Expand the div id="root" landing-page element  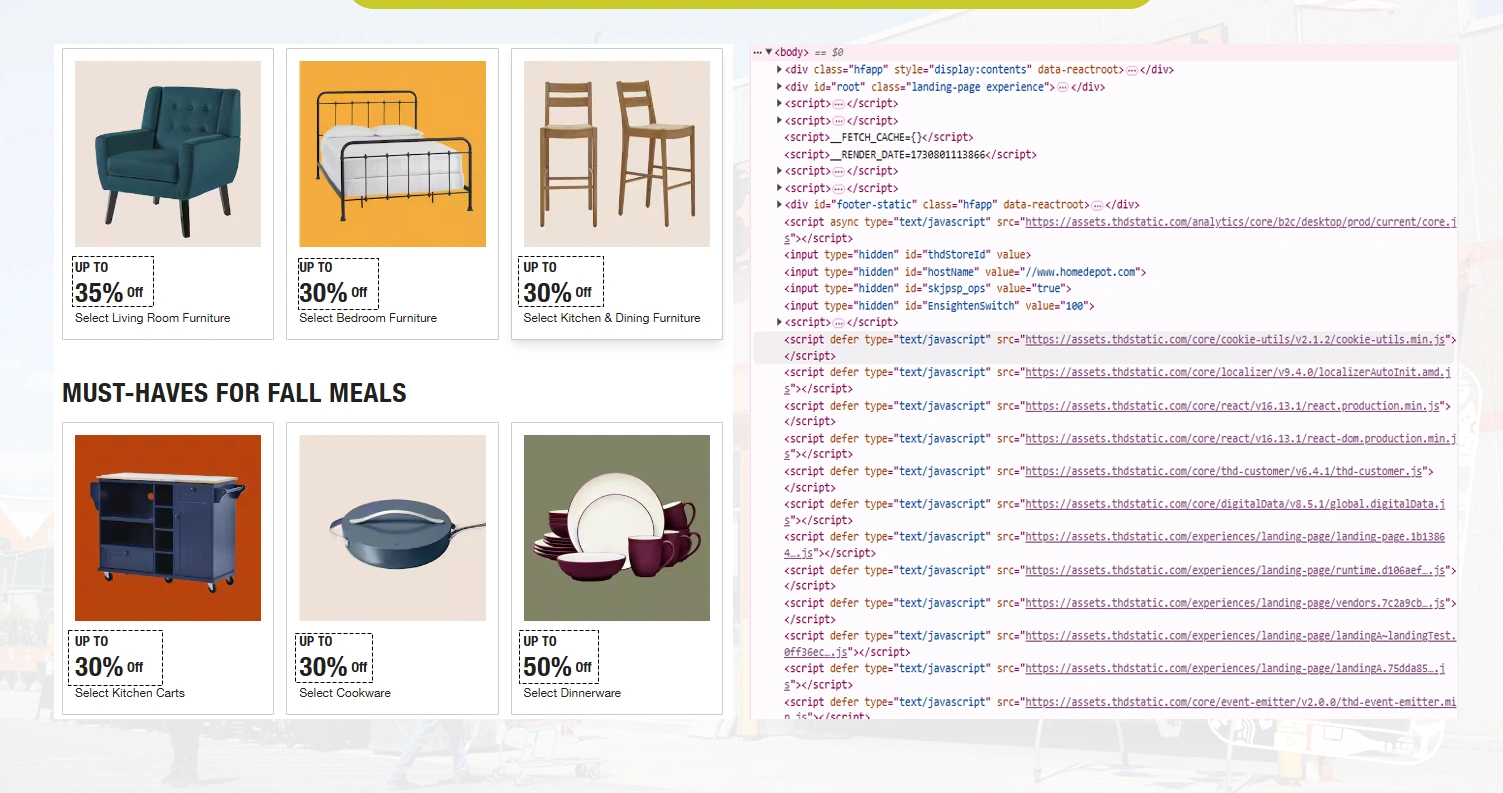(x=781, y=86)
